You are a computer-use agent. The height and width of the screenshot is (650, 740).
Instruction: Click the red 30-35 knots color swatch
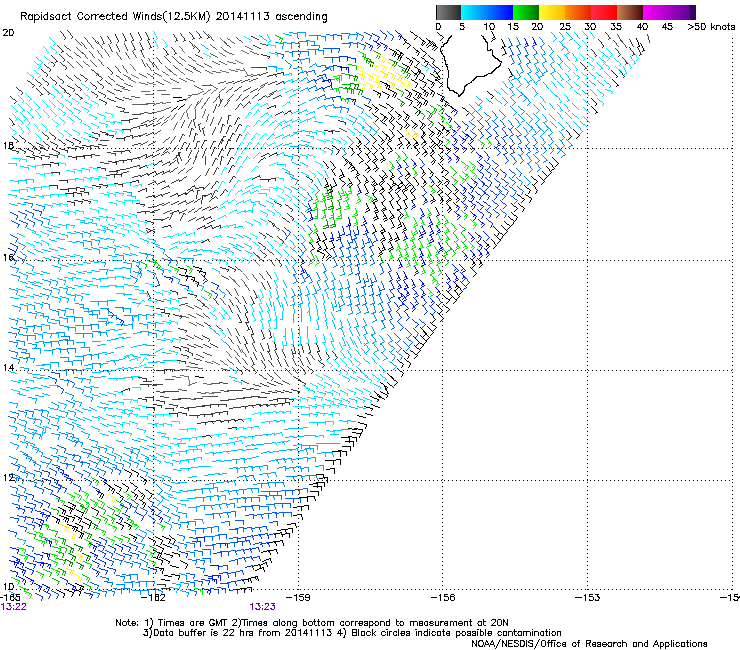604,12
